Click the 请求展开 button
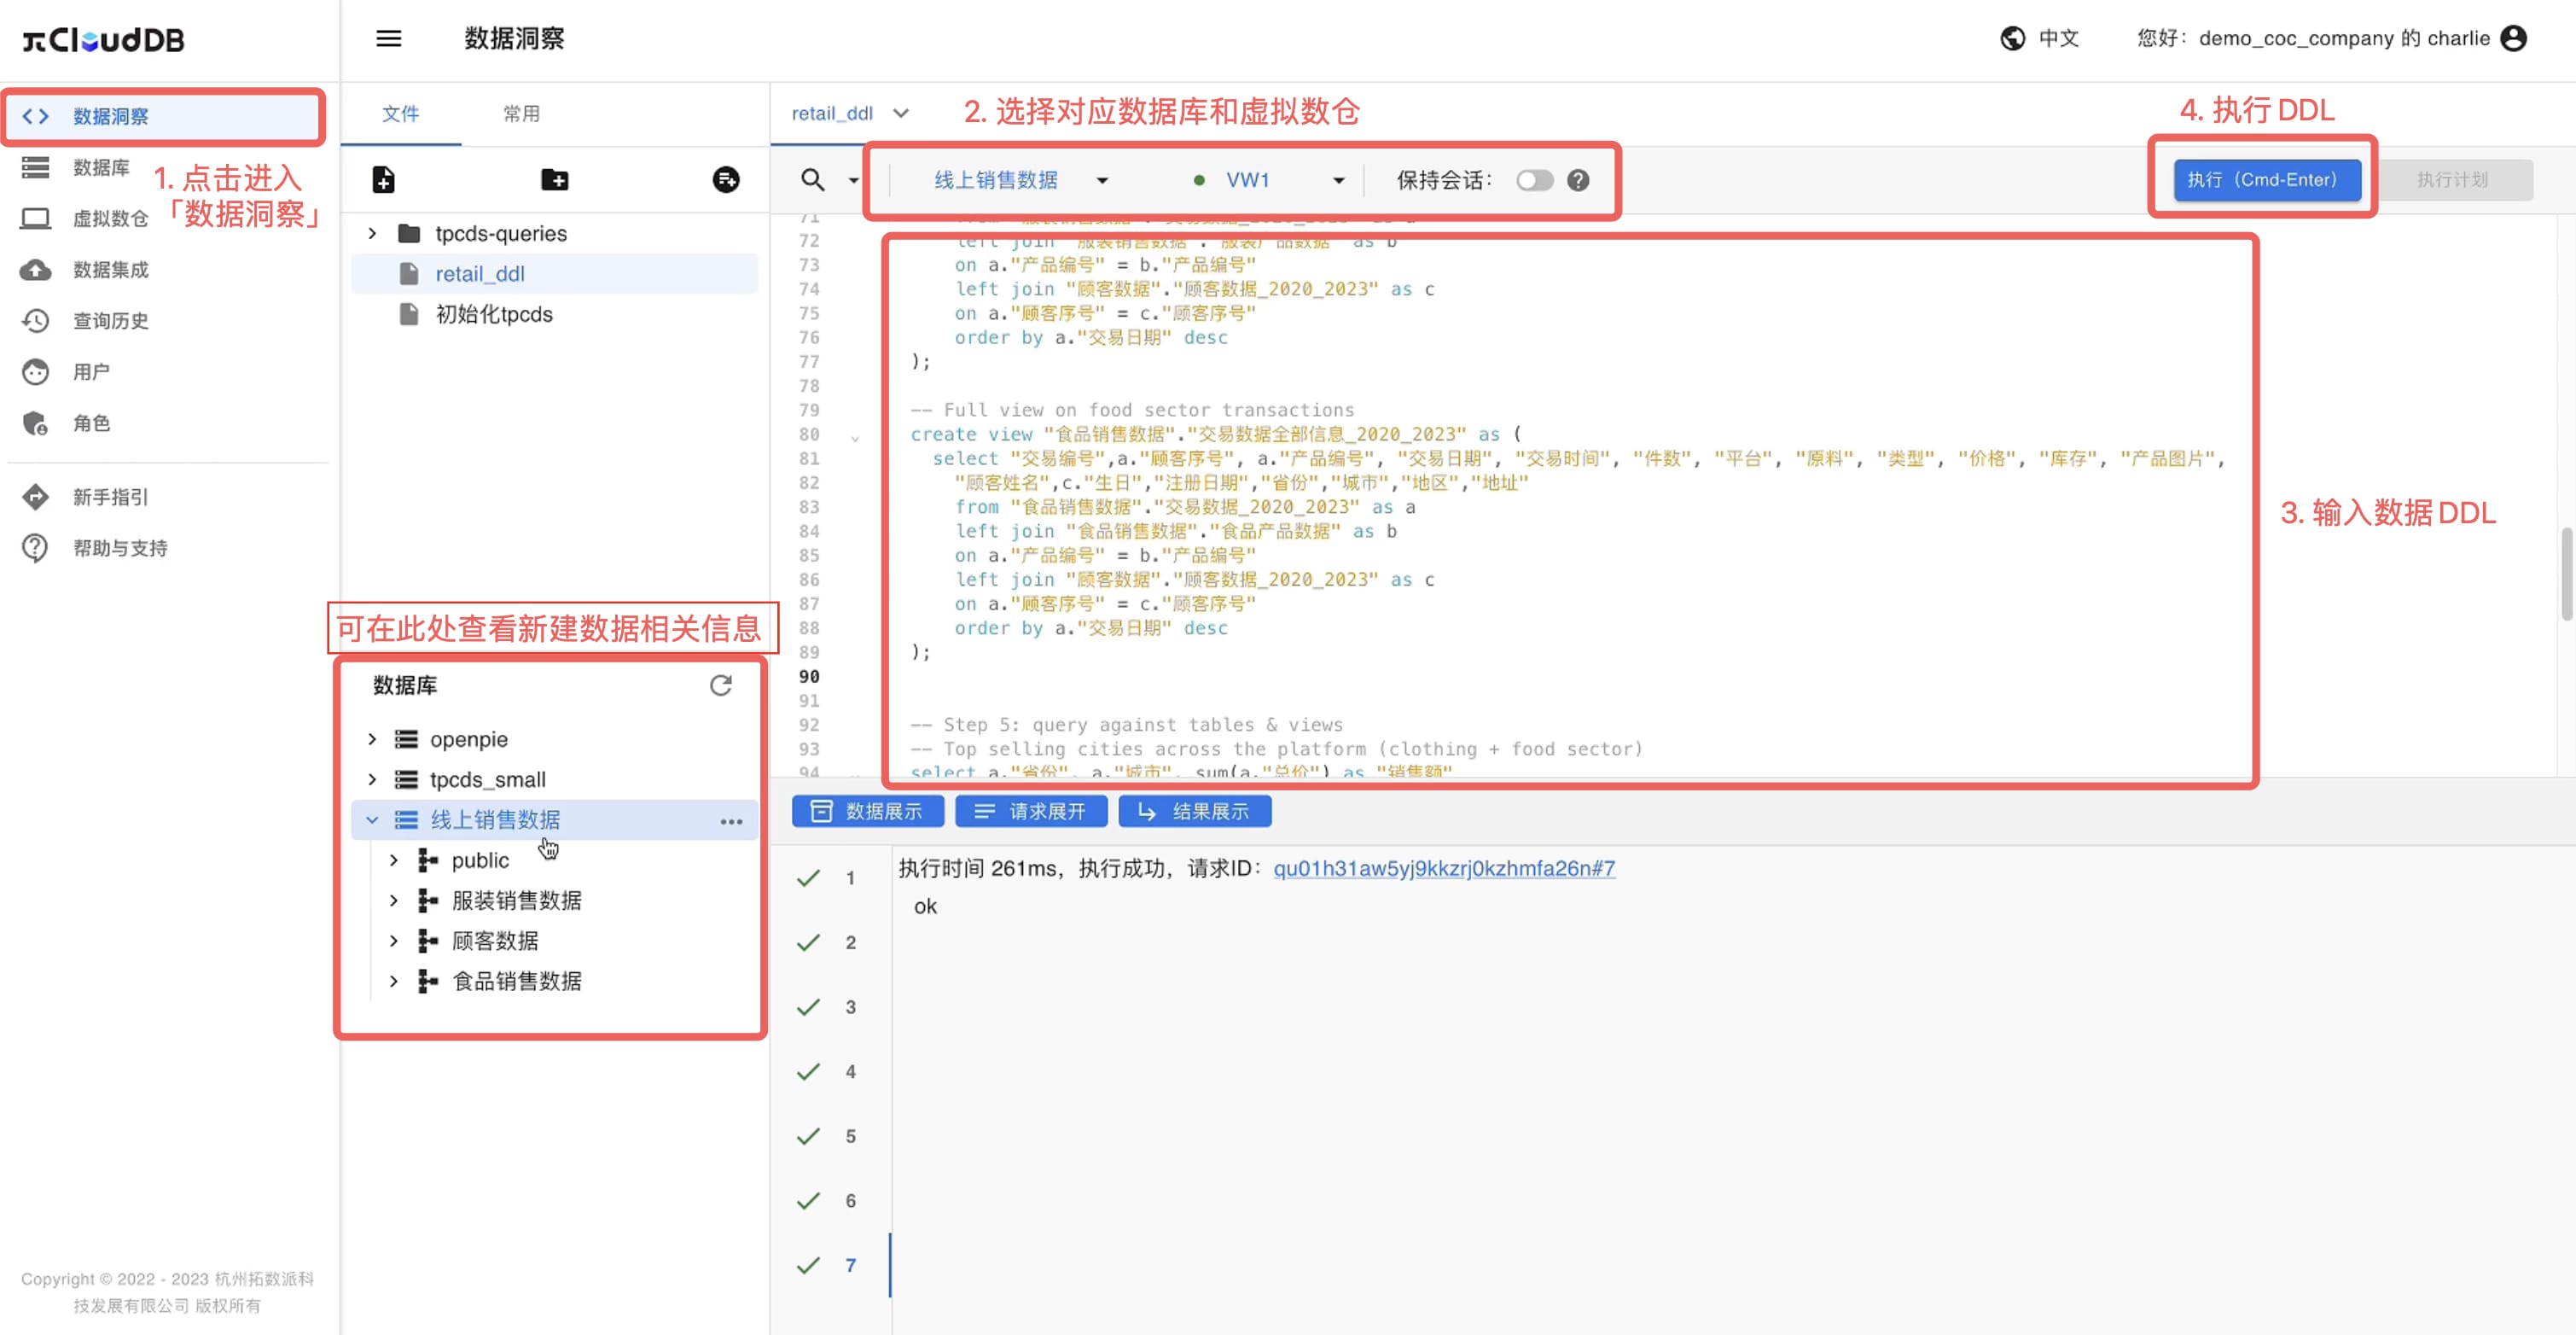Screen dimensions: 2576x1335 [x=1031, y=812]
